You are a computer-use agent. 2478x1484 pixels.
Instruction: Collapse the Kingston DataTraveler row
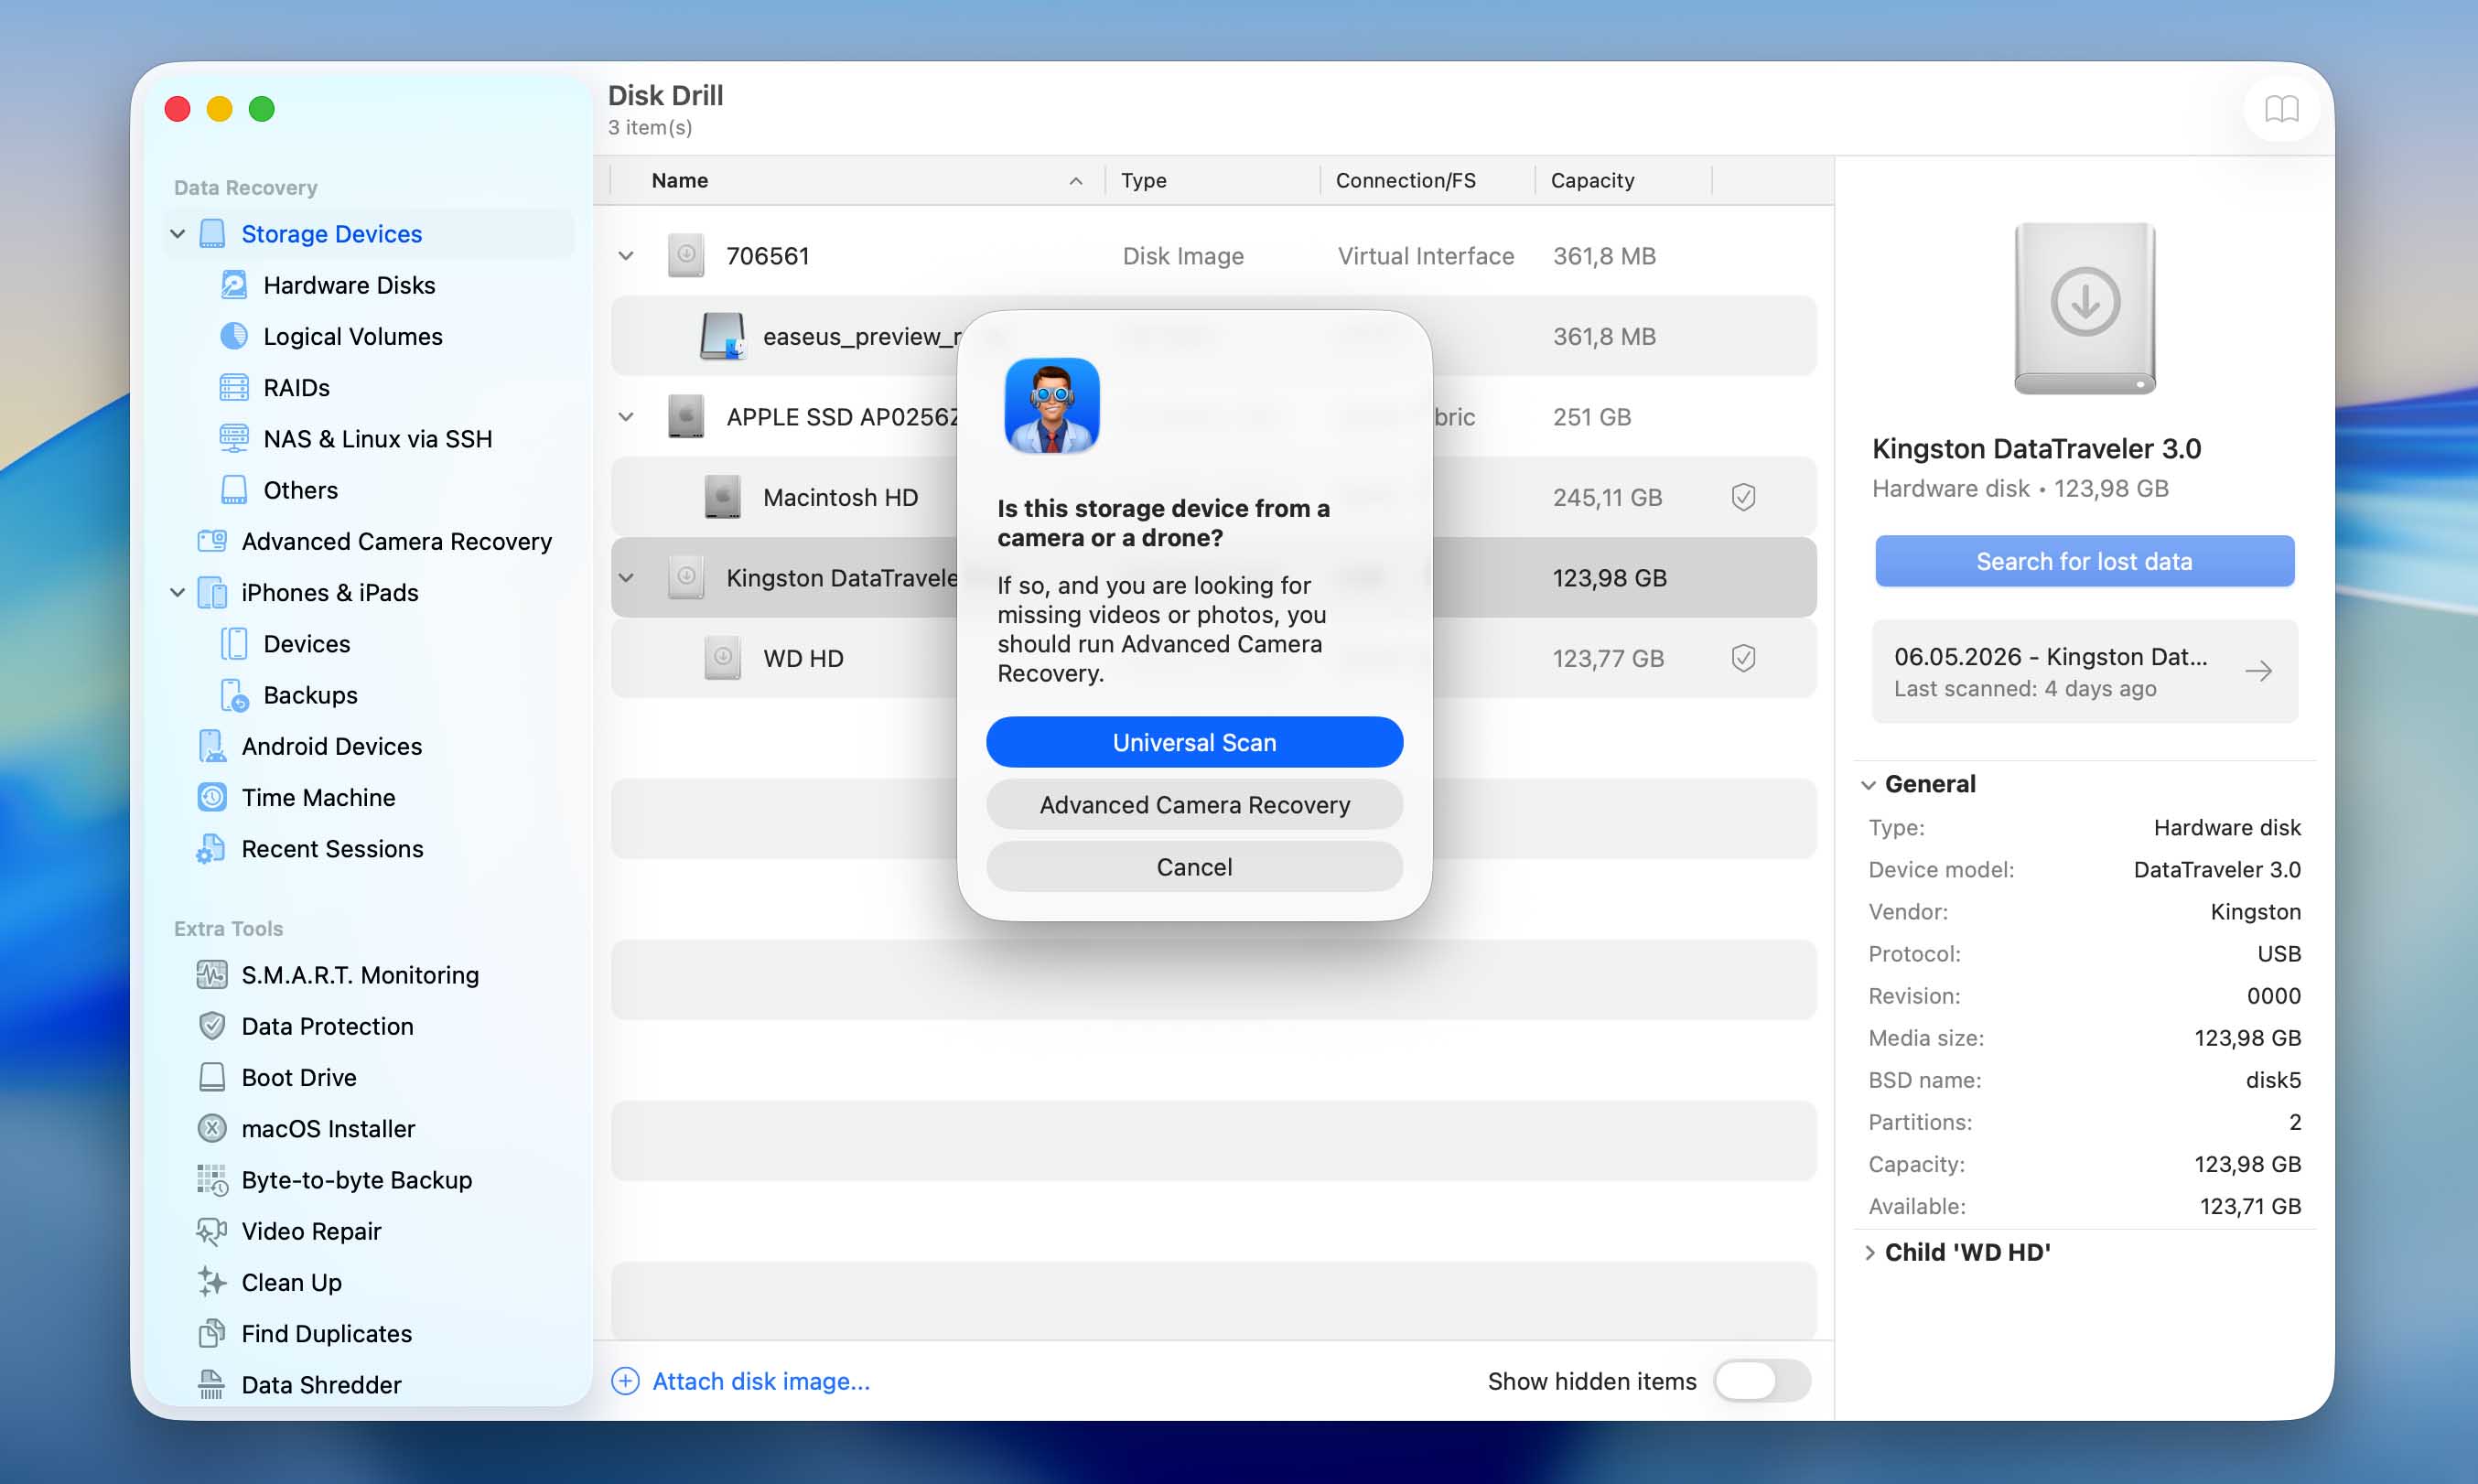coord(626,578)
